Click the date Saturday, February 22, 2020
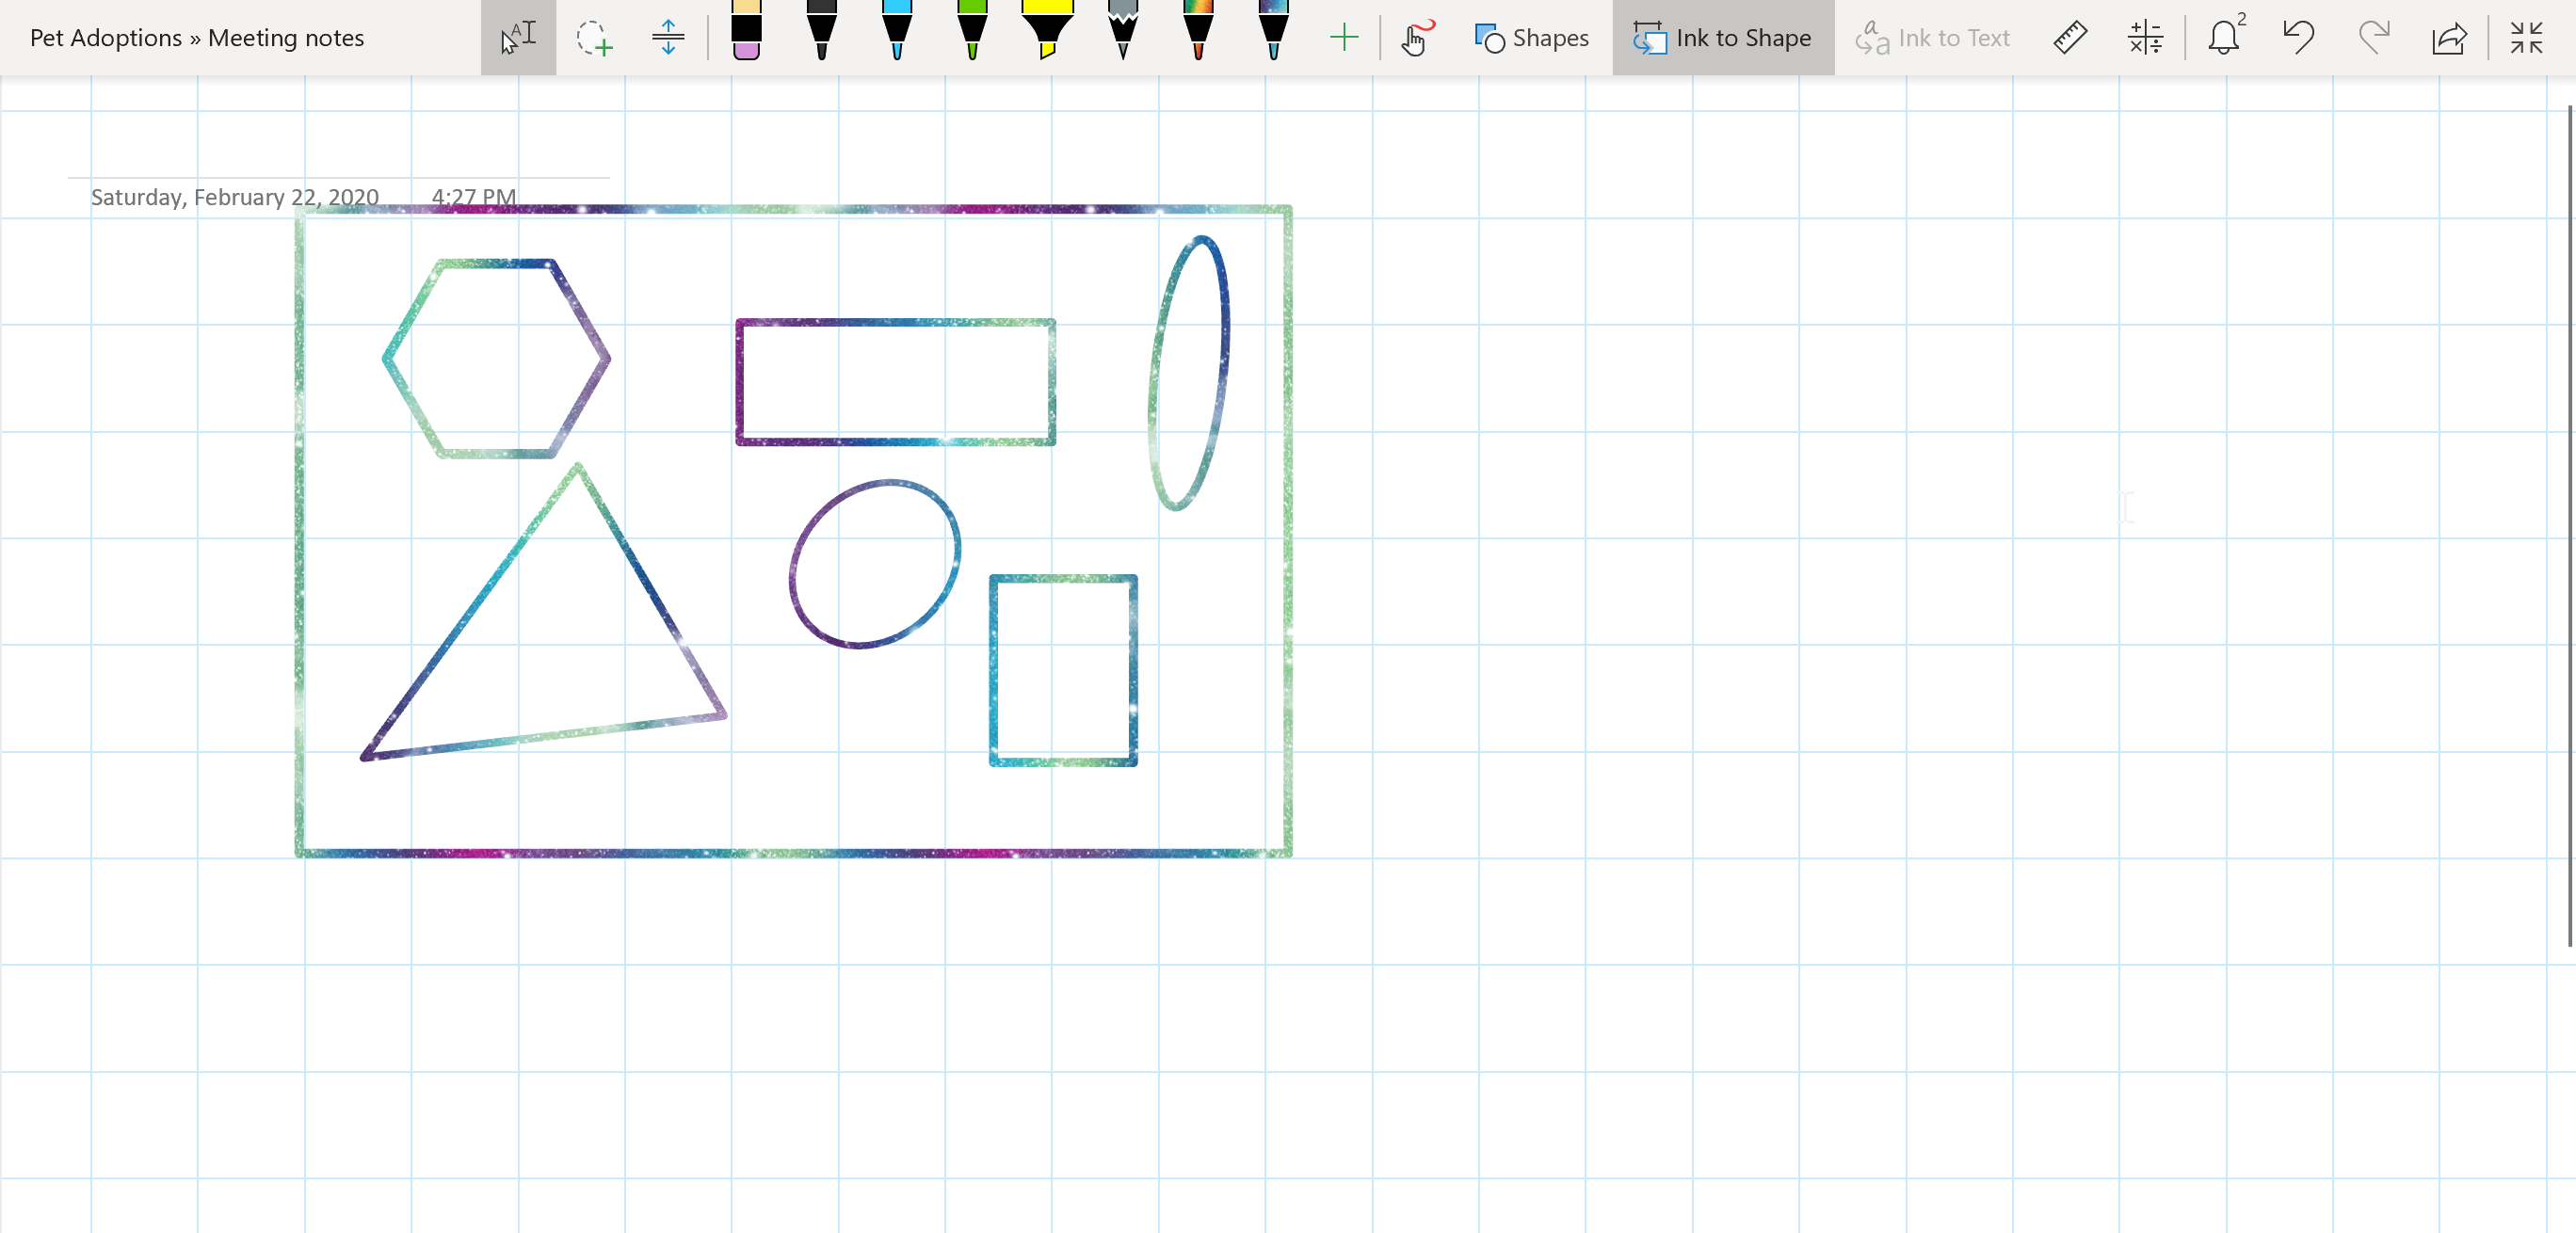This screenshot has width=2576, height=1233. 235,197
